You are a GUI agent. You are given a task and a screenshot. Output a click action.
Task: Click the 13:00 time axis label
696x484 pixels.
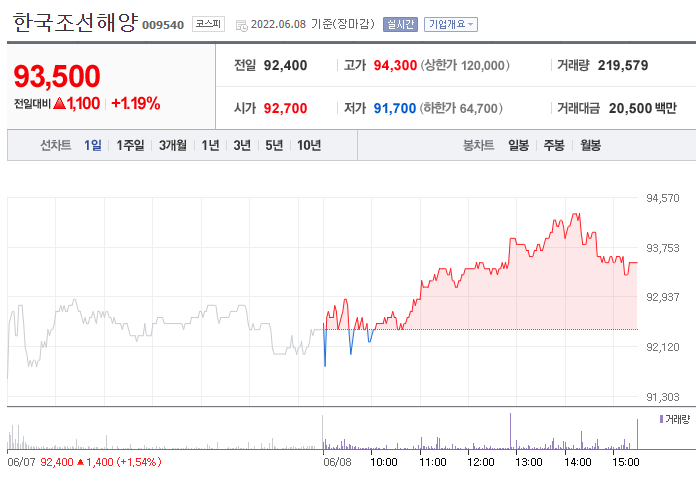529,462
